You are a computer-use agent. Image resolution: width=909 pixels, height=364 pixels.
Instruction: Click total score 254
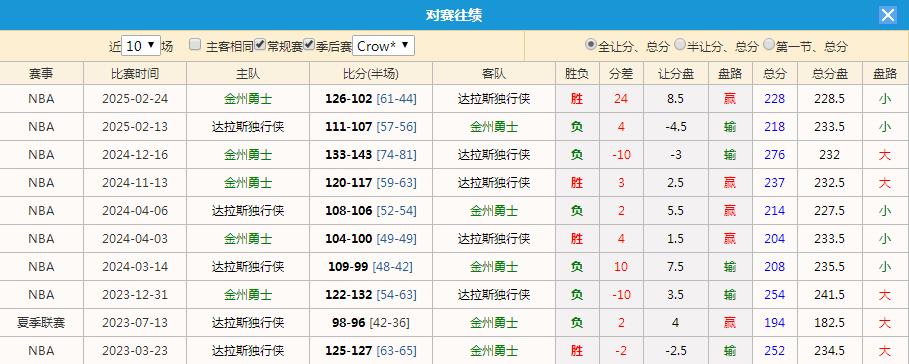775,294
